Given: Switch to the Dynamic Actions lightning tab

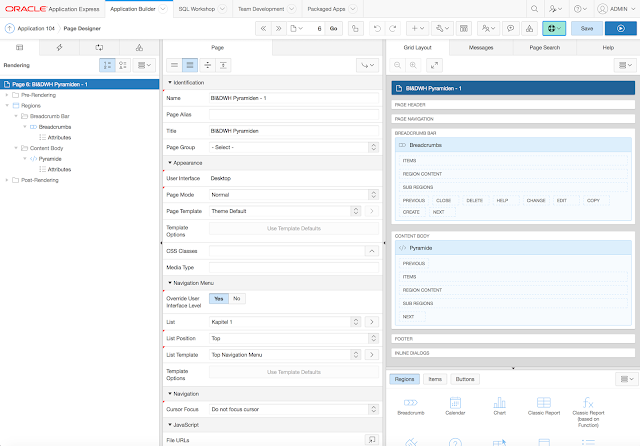Looking at the screenshot, I should [60, 48].
